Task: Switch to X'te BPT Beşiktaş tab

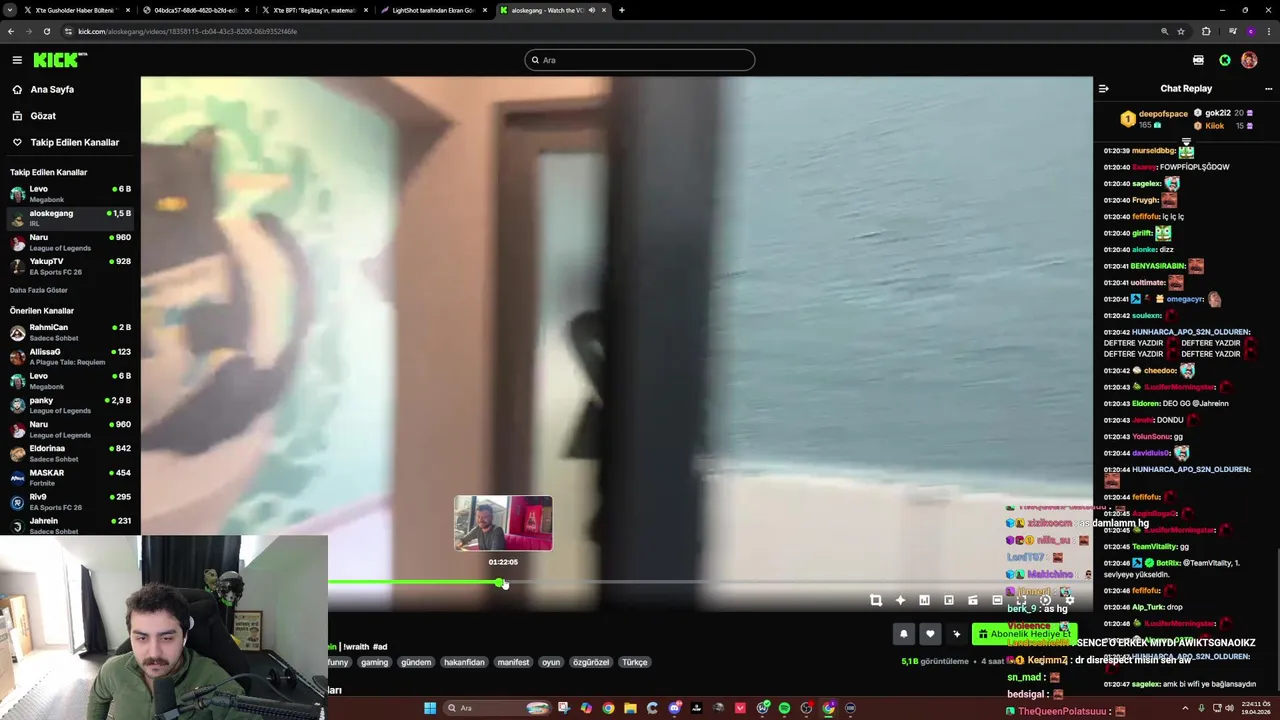Action: [313, 10]
